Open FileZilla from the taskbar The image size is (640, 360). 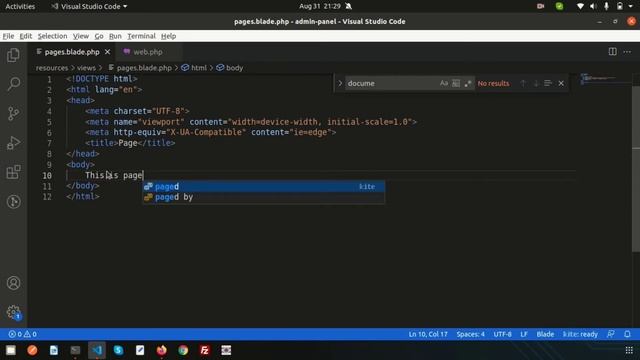tap(205, 350)
